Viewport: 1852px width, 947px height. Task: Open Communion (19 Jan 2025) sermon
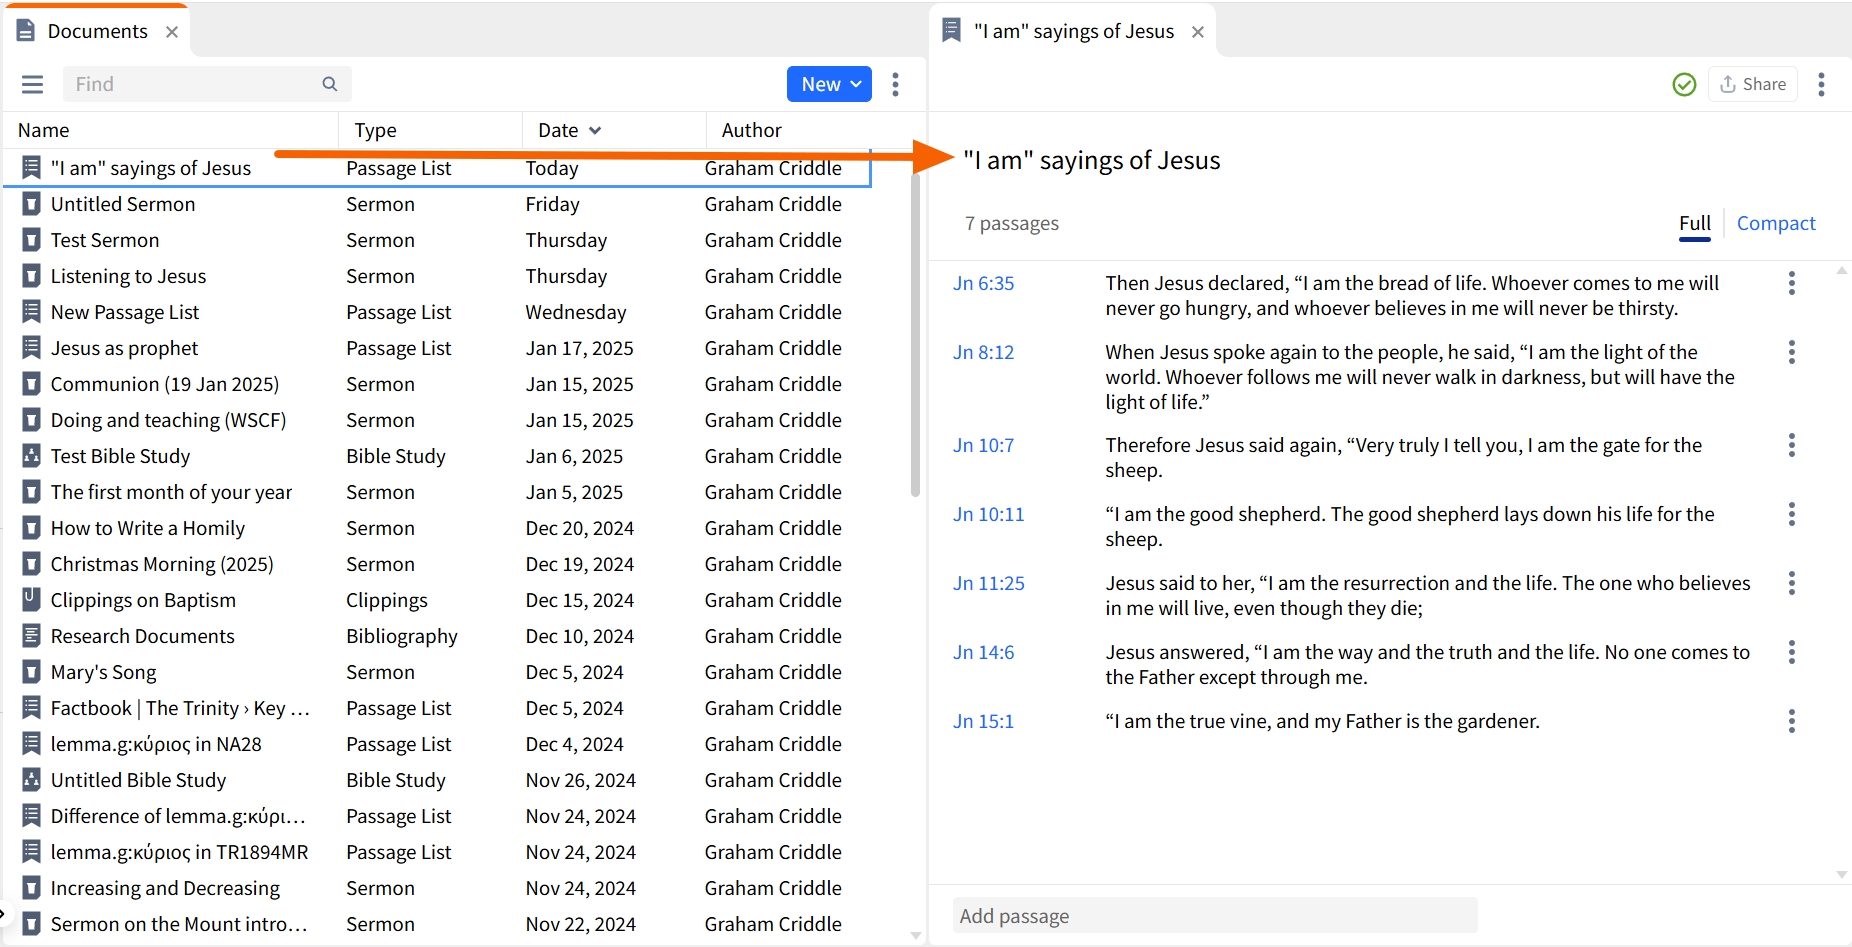point(165,384)
